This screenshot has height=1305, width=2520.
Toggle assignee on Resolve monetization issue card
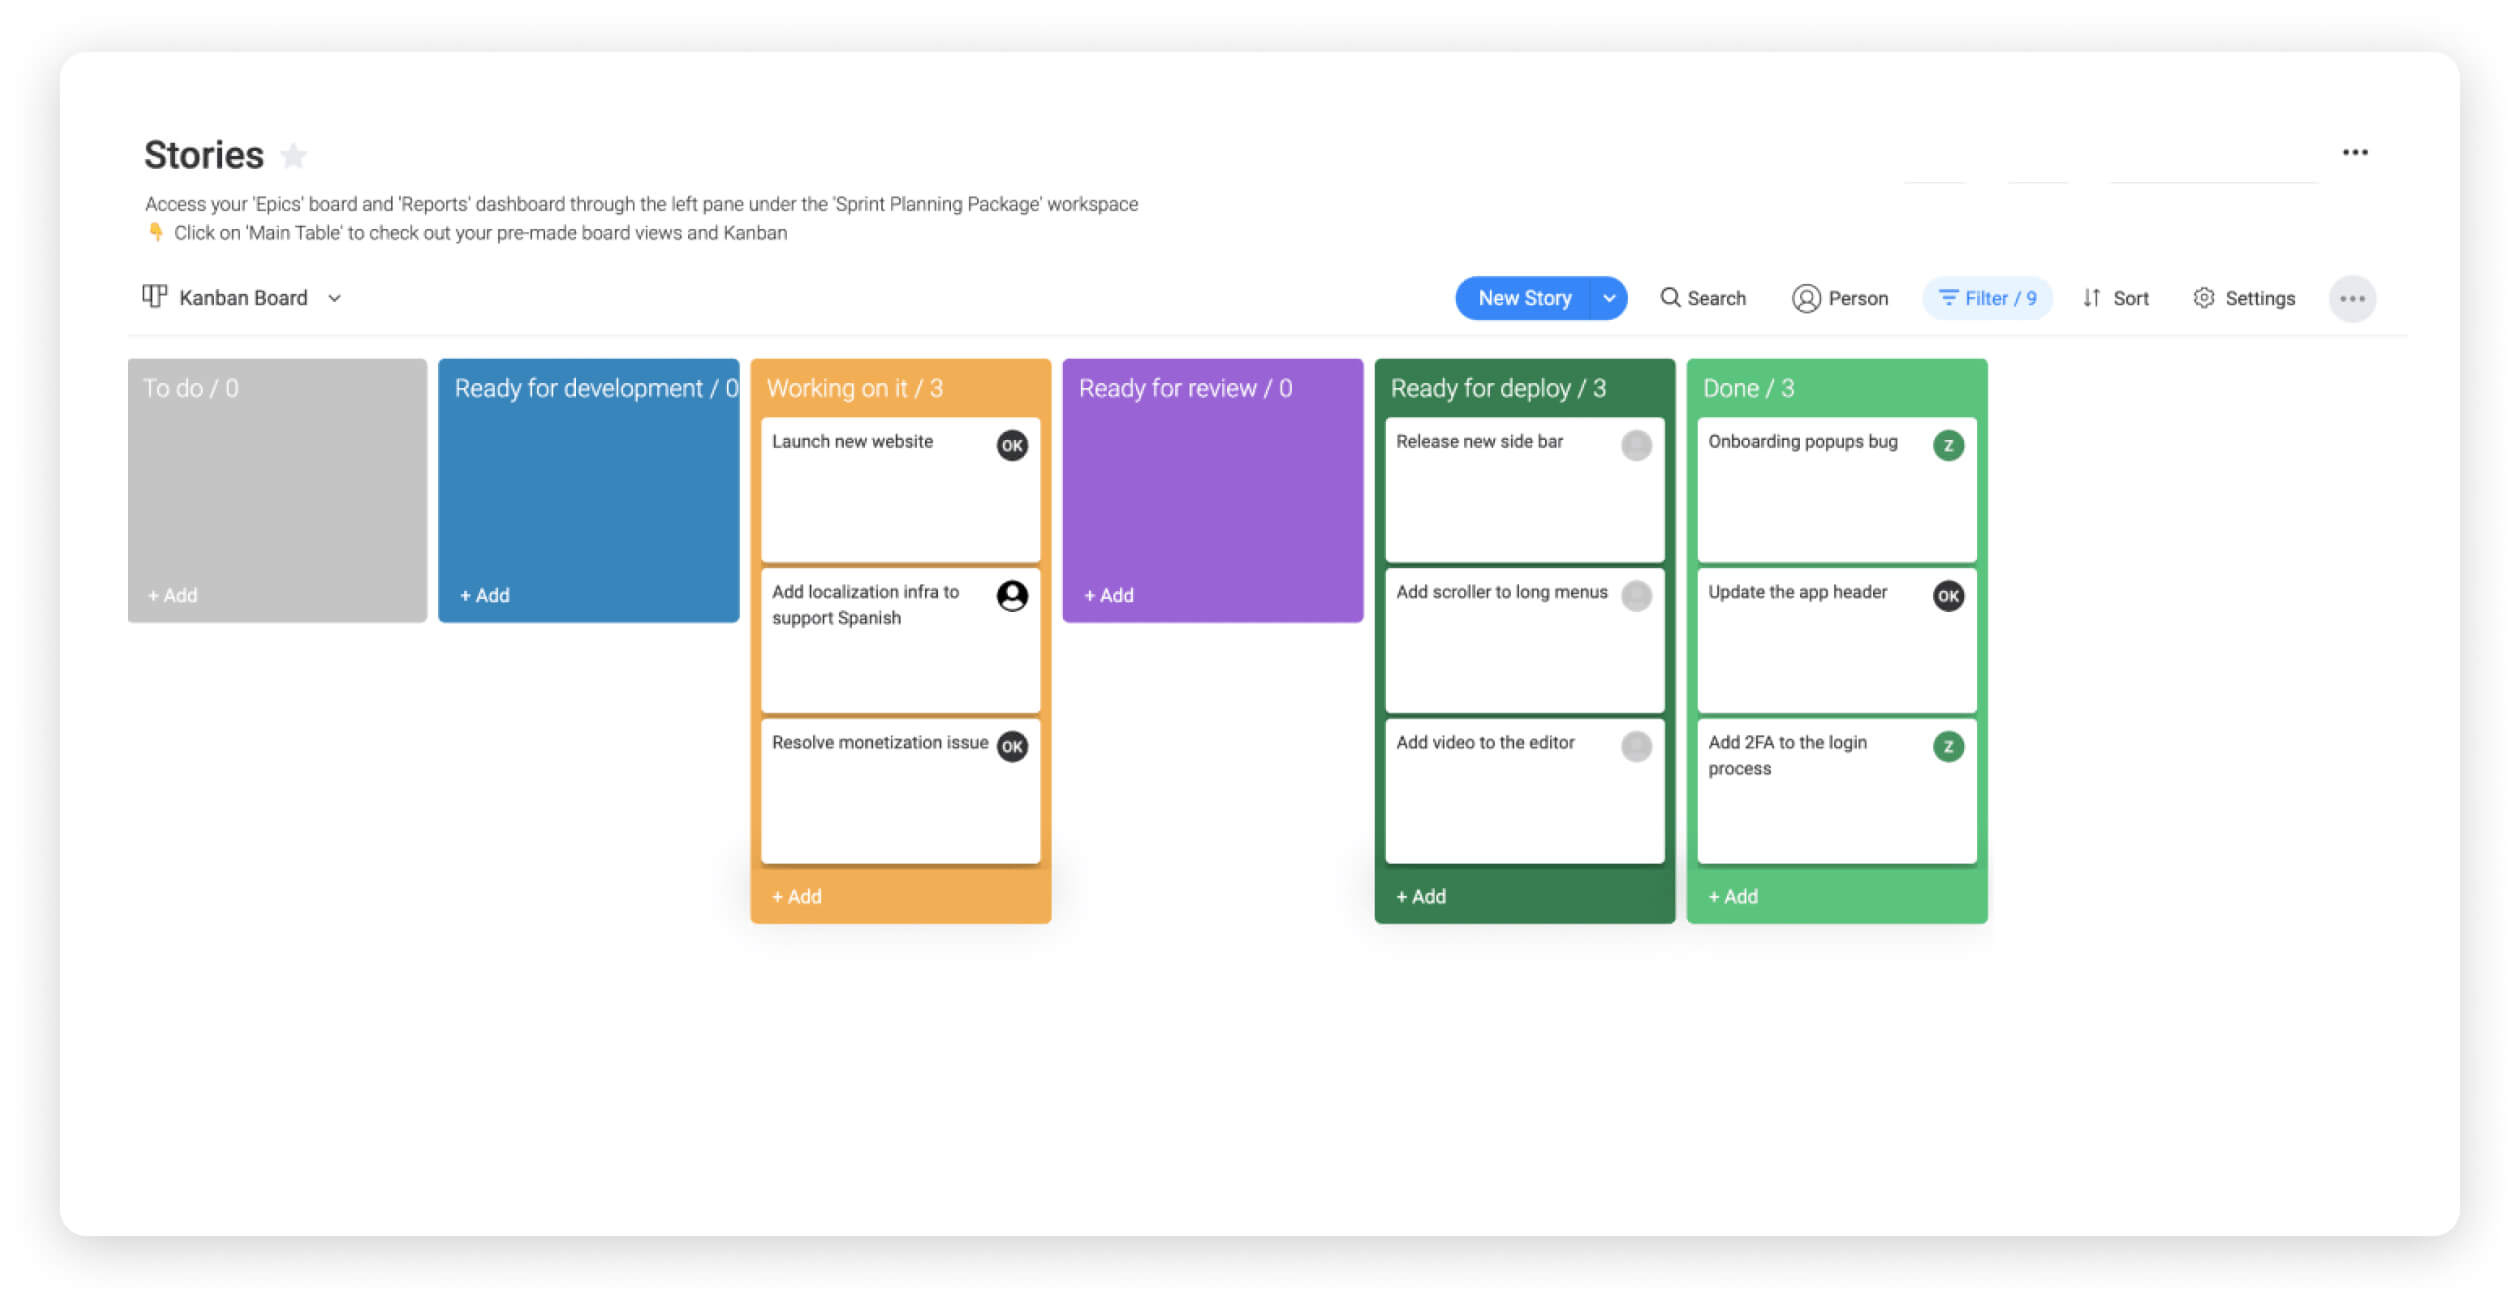tap(1012, 744)
